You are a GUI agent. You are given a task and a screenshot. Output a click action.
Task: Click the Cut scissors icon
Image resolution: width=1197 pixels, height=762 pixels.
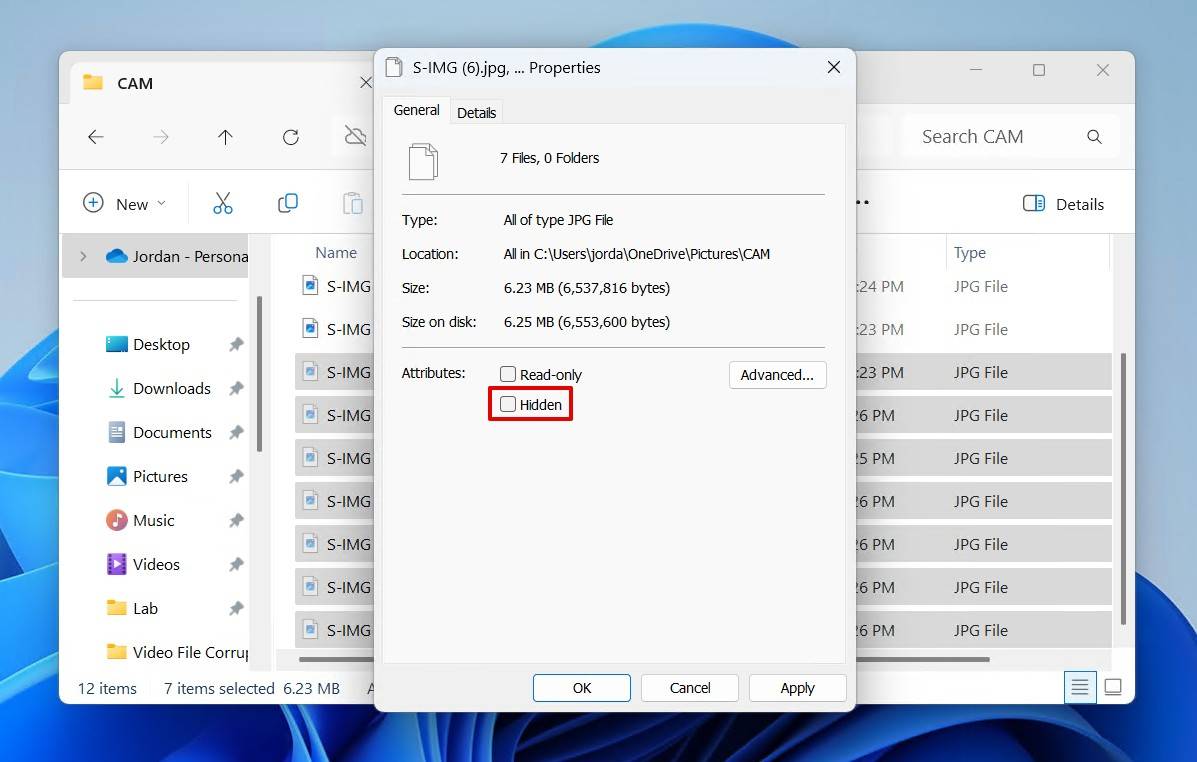[222, 203]
